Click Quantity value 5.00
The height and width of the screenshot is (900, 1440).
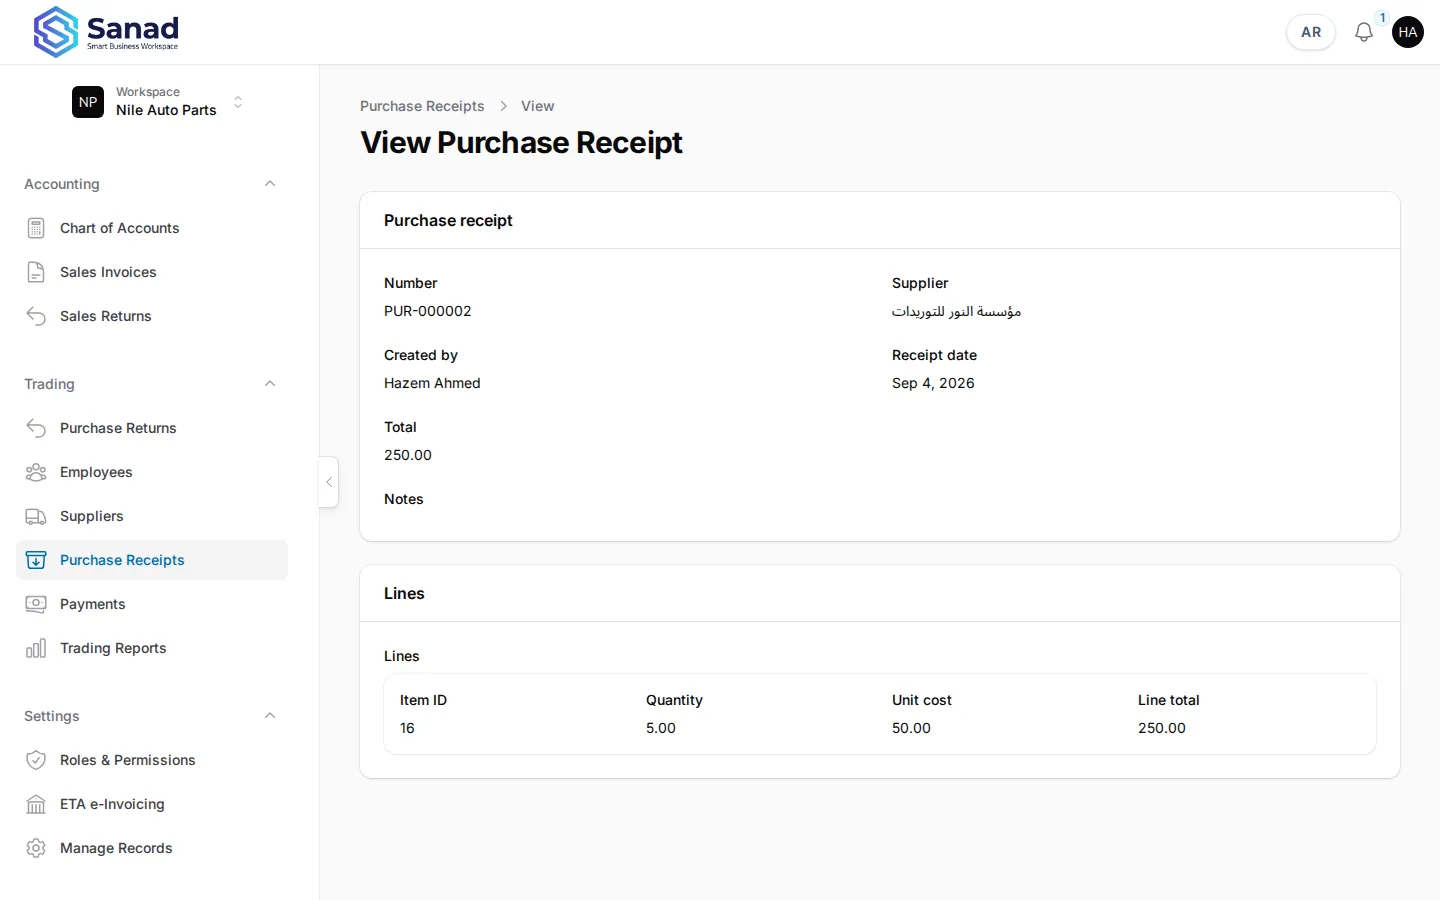click(661, 728)
